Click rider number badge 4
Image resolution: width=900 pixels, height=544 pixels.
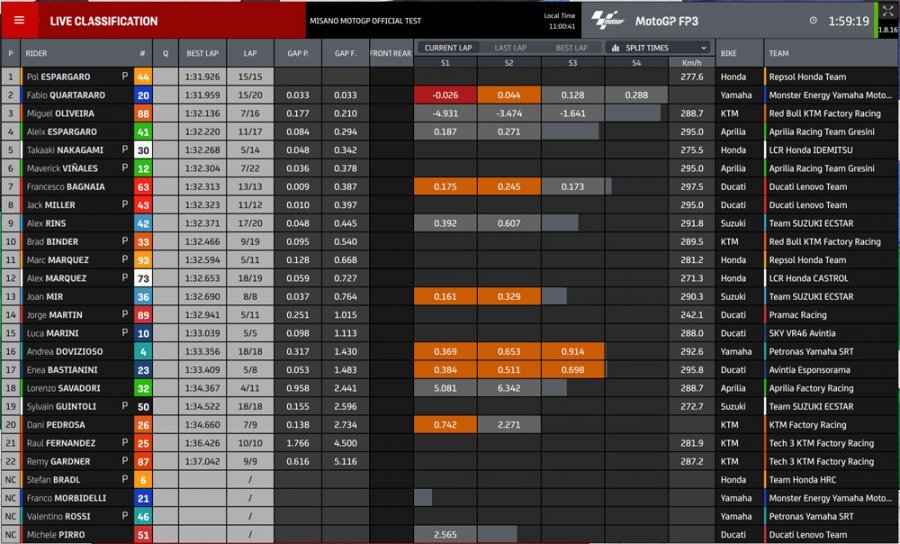143,352
